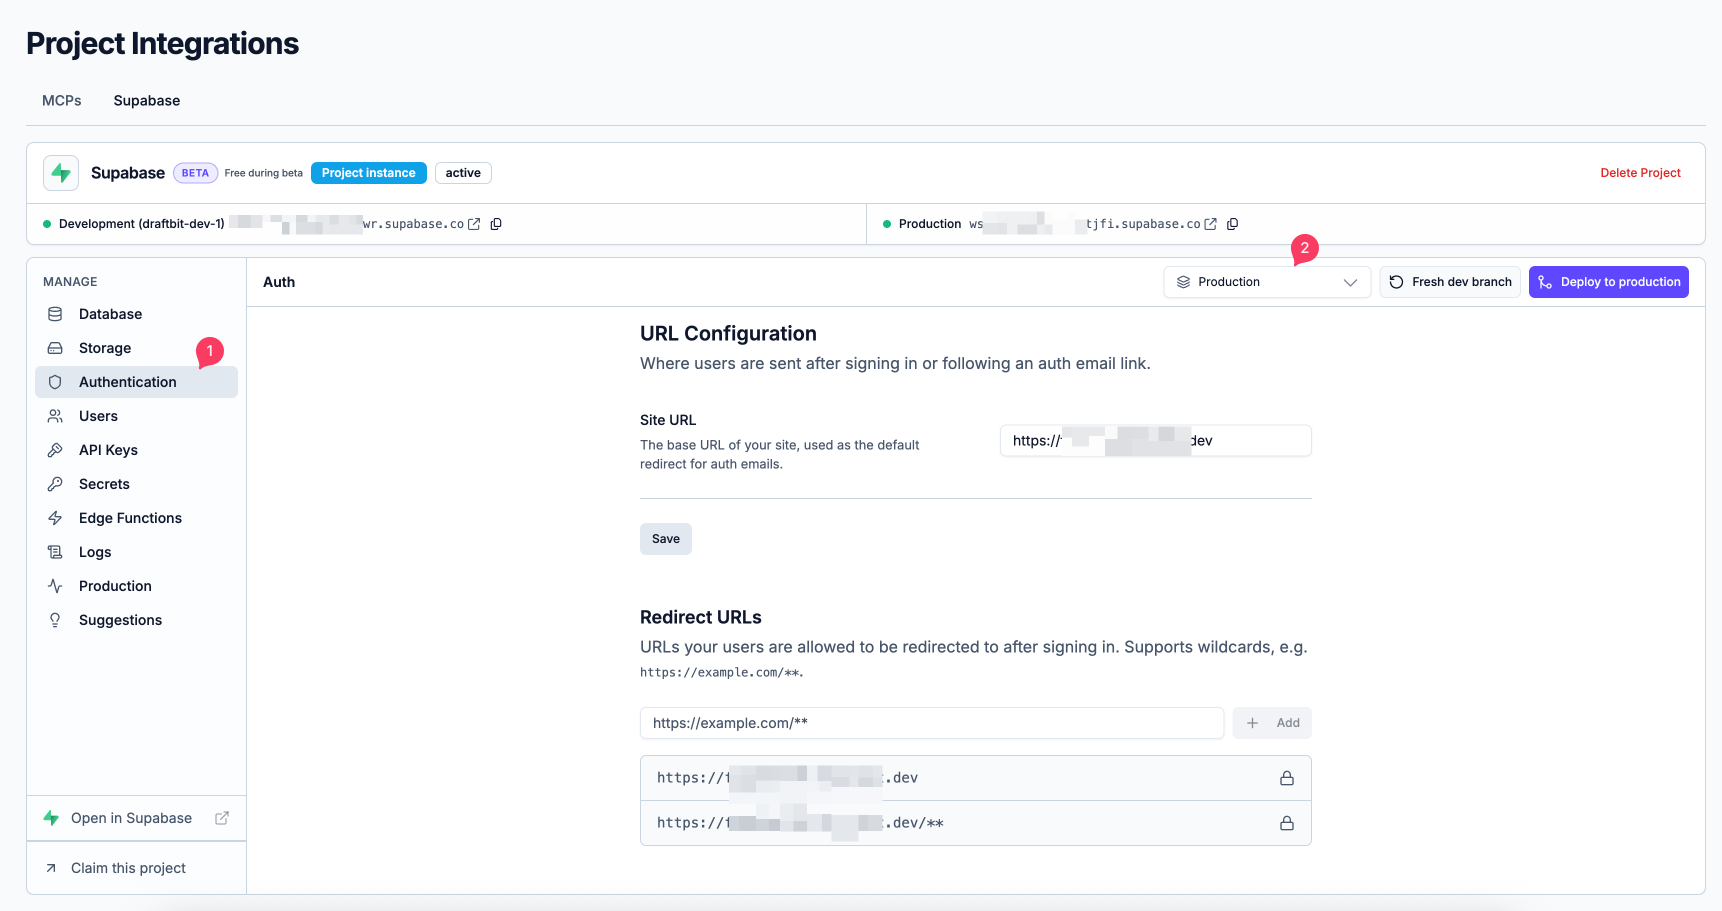
Task: Focus the Site URL input field
Action: coord(1156,441)
